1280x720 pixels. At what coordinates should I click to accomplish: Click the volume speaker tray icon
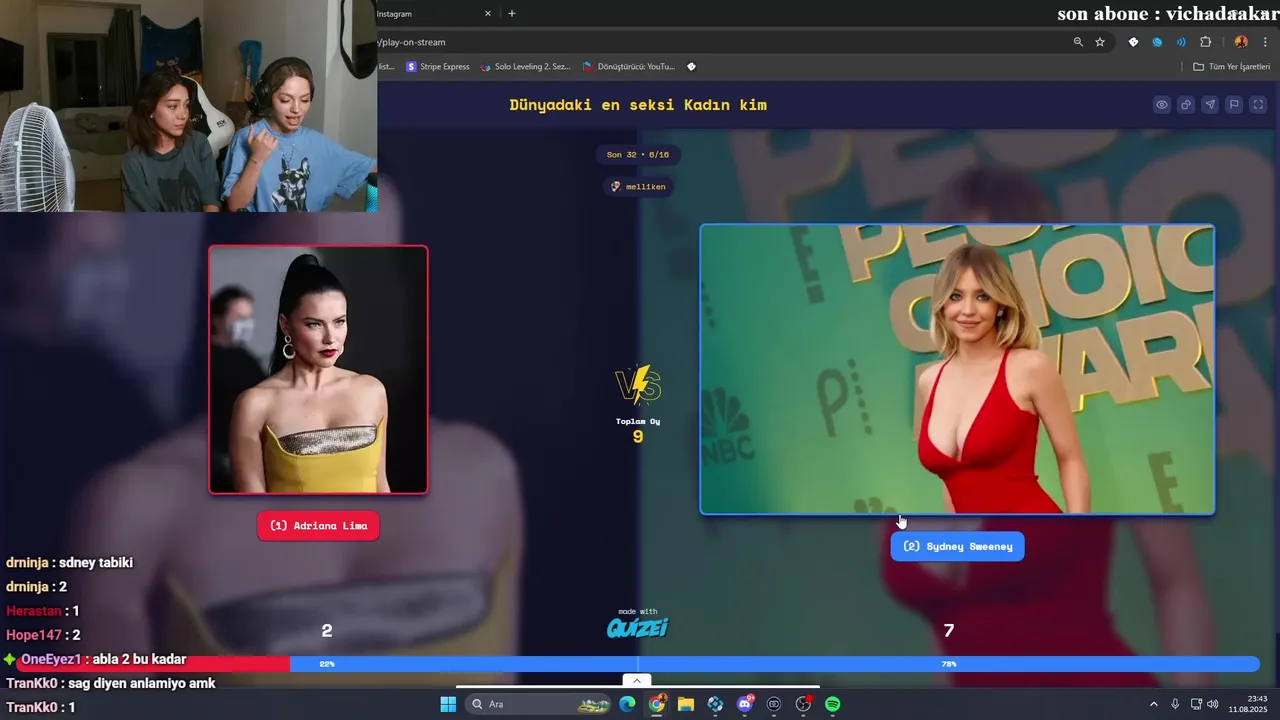1213,704
